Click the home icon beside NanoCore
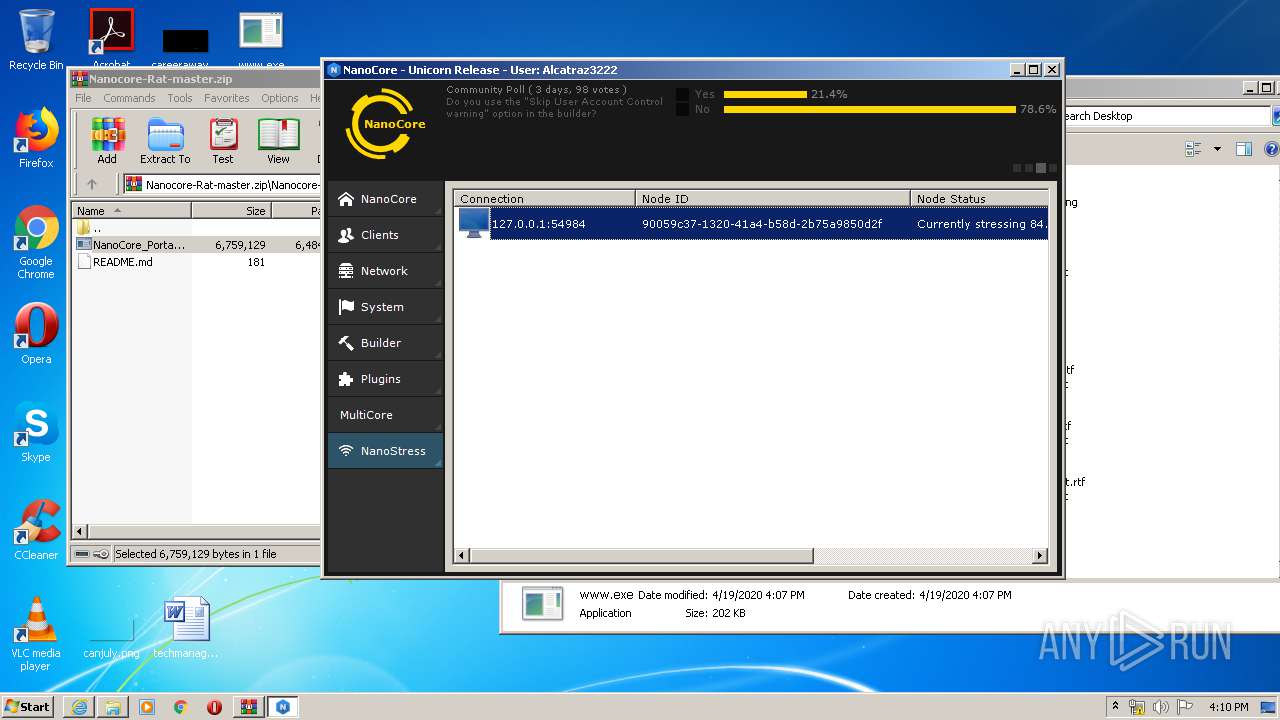This screenshot has width=1280, height=720. pos(346,199)
